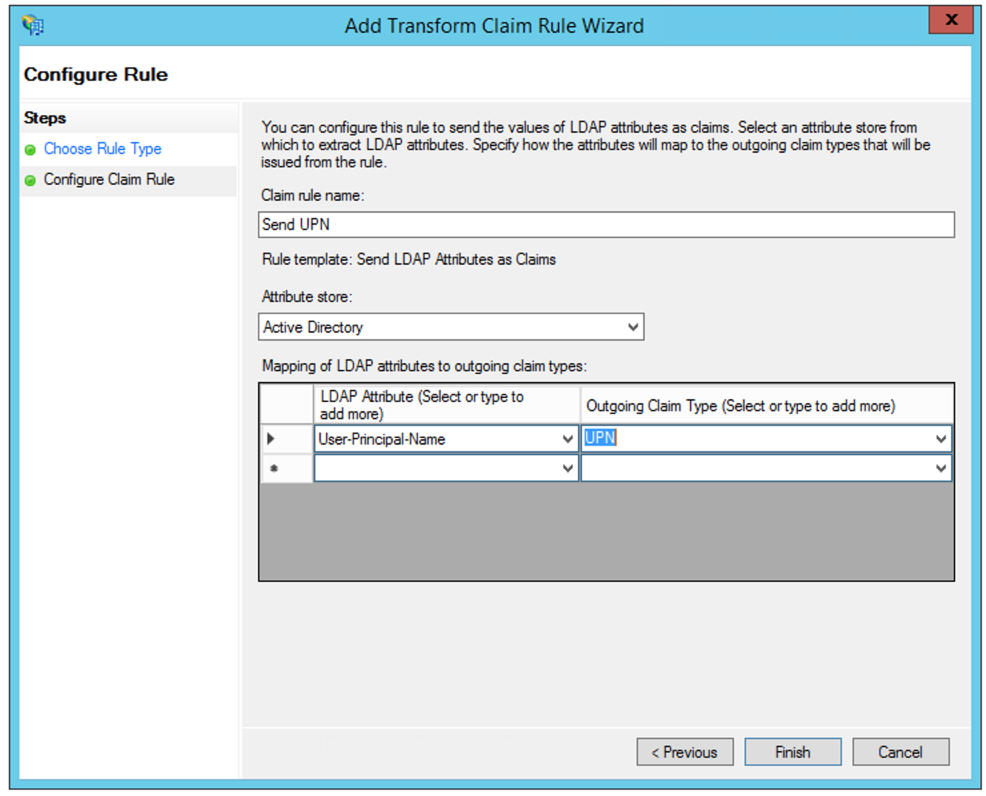This screenshot has width=986, height=796.
Task: Open the empty LDAP Attribute dropdown in new row
Action: pos(567,468)
